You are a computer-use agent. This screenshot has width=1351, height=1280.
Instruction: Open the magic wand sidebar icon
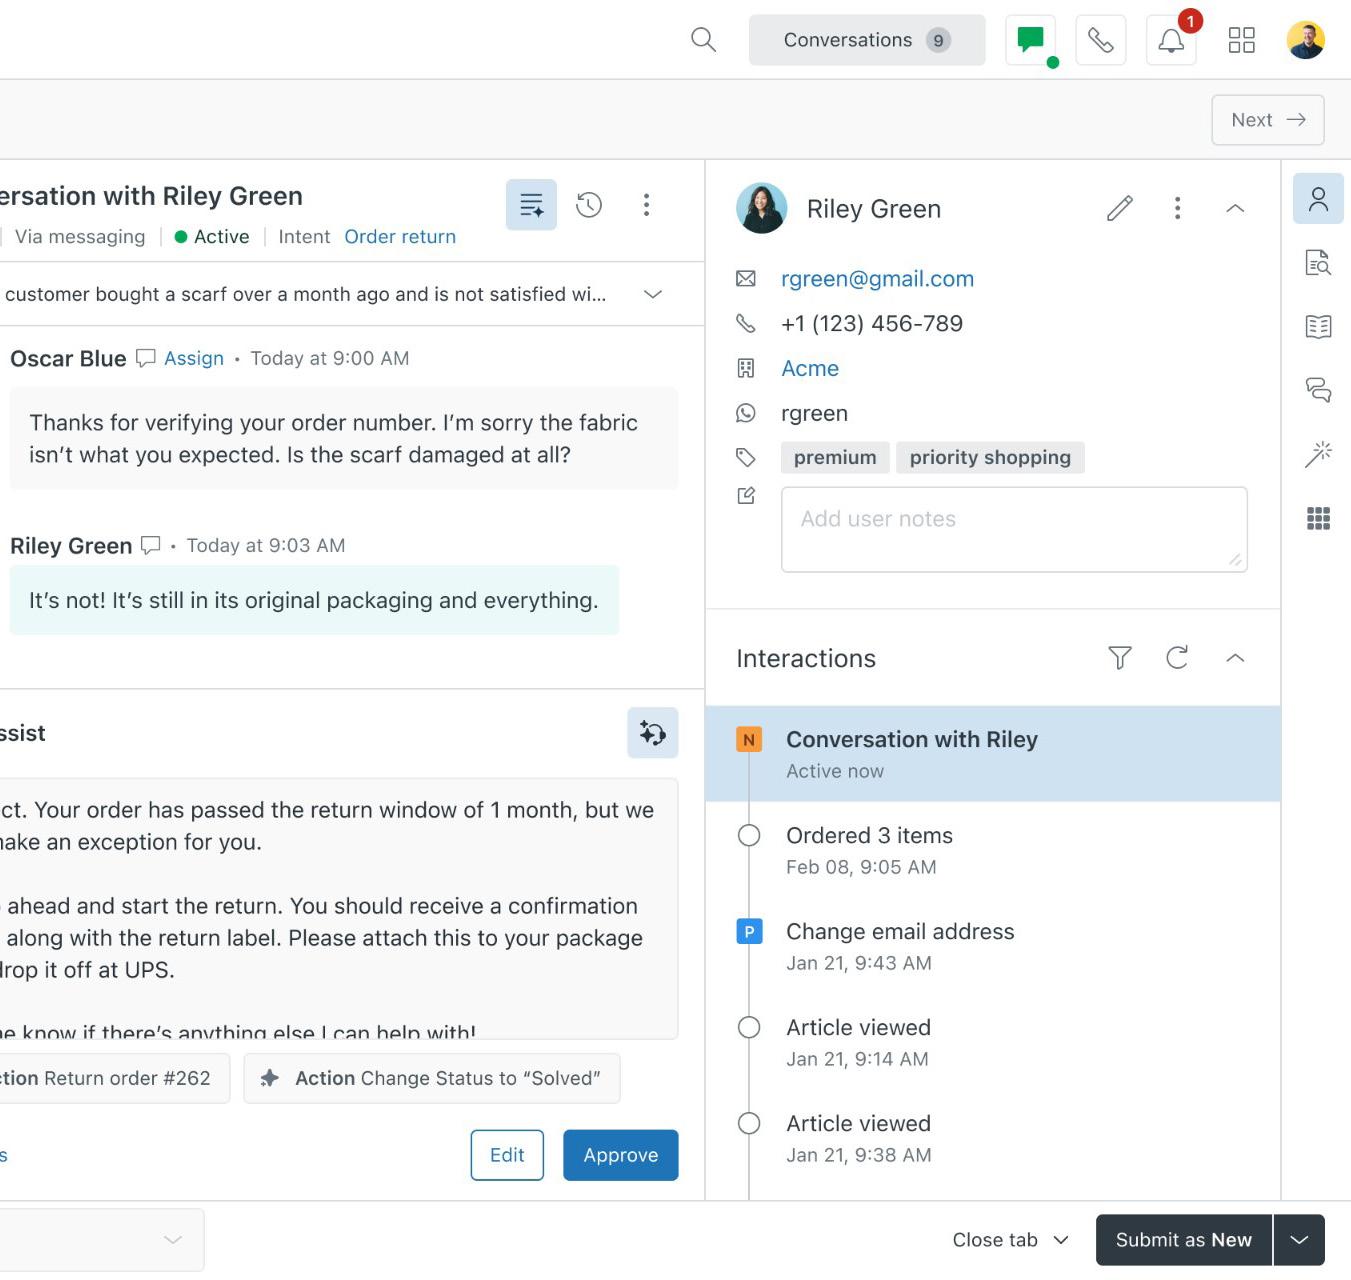tap(1318, 454)
